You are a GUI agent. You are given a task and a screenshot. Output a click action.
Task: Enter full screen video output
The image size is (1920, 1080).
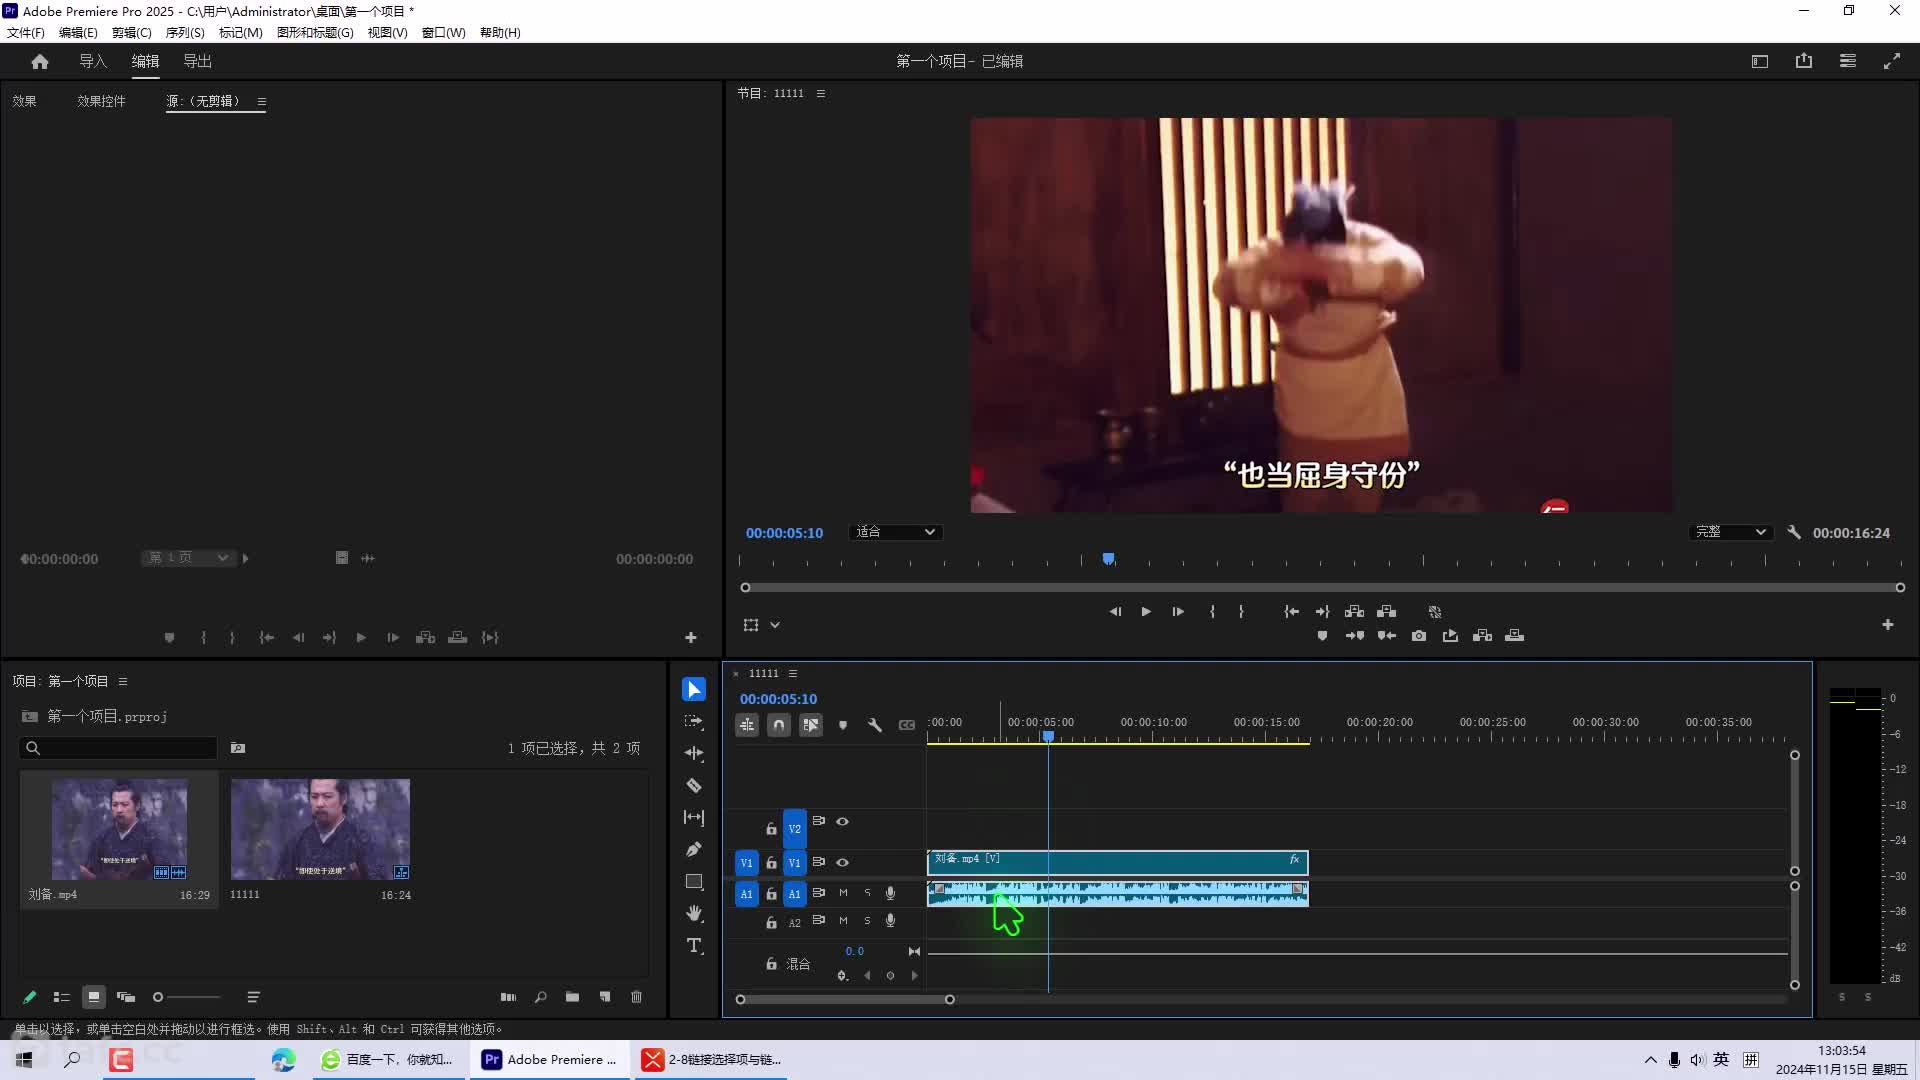pyautogui.click(x=1892, y=61)
